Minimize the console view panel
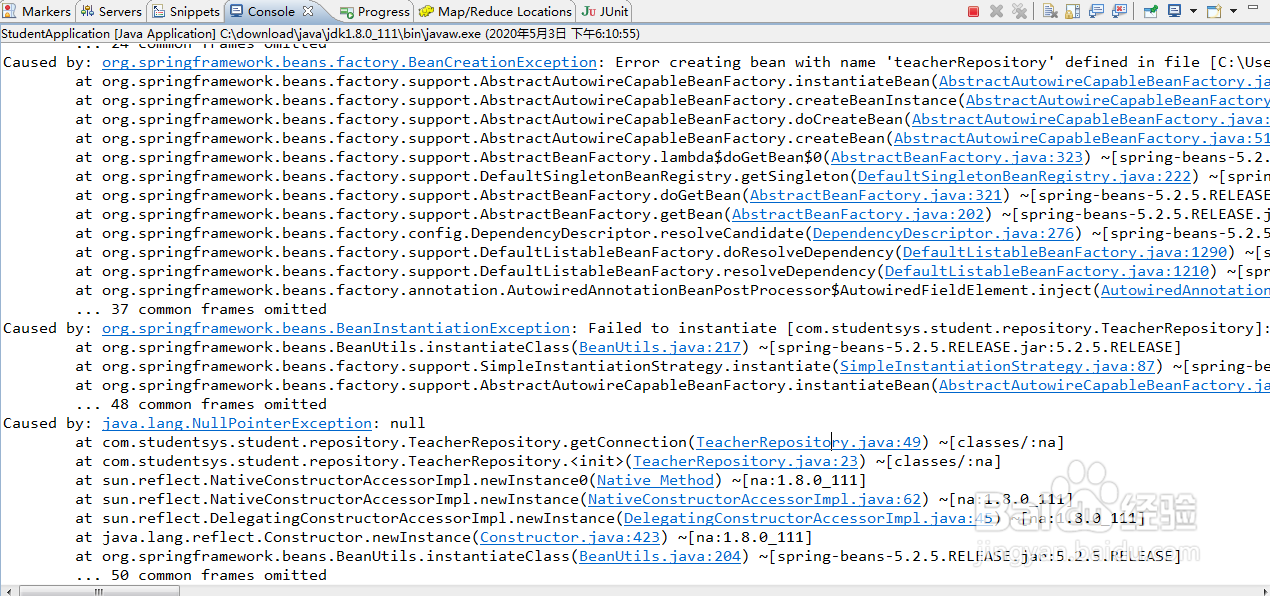The width and height of the screenshot is (1270, 596). click(1253, 7)
